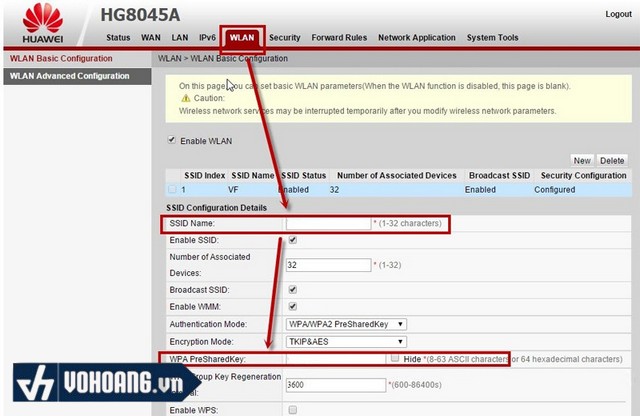Toggle the Hide password checkbox
The height and width of the screenshot is (416, 640).
(x=395, y=358)
